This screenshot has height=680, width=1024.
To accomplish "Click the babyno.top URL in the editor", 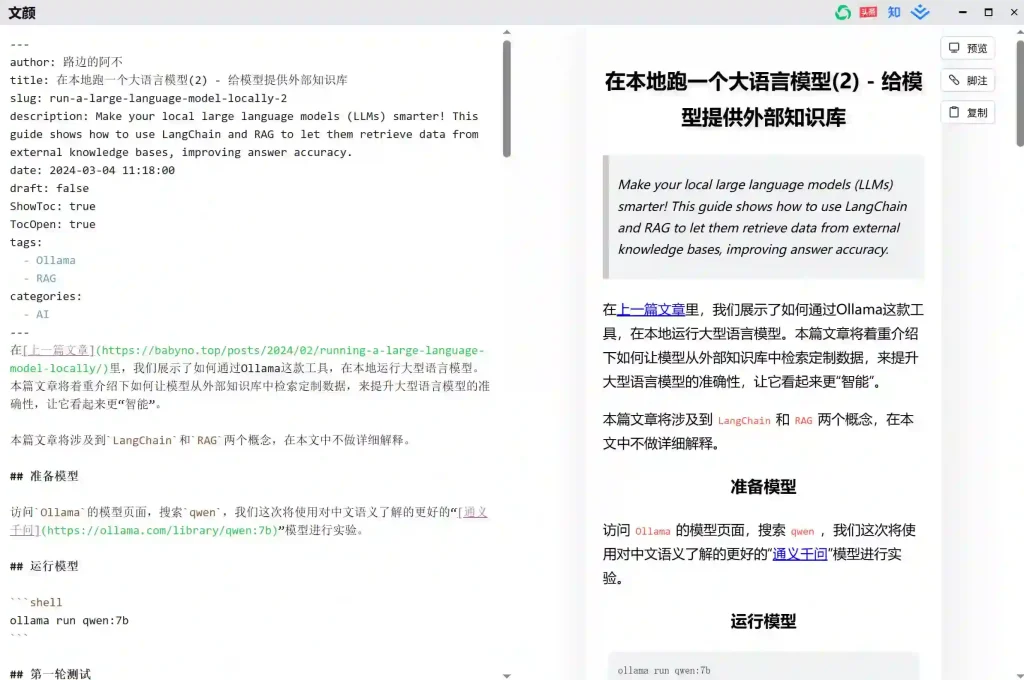I will click(x=247, y=359).
